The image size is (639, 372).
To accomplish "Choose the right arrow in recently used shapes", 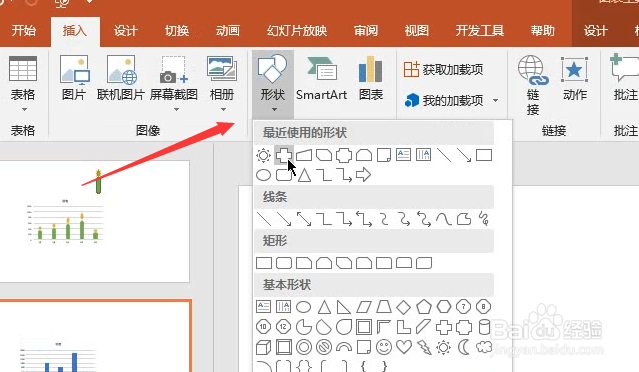I will coord(364,175).
